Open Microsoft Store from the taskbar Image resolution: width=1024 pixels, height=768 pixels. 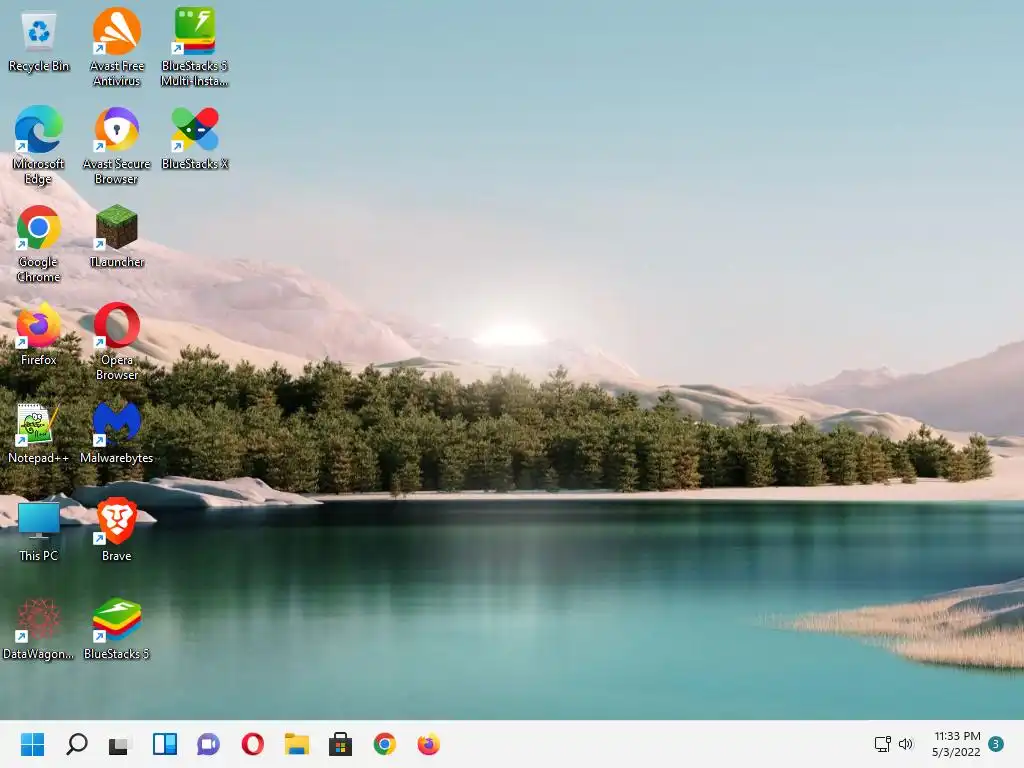tap(340, 744)
